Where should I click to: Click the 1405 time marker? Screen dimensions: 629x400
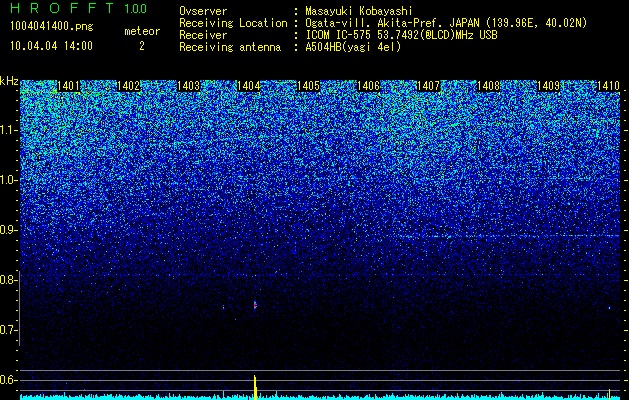tap(308, 86)
